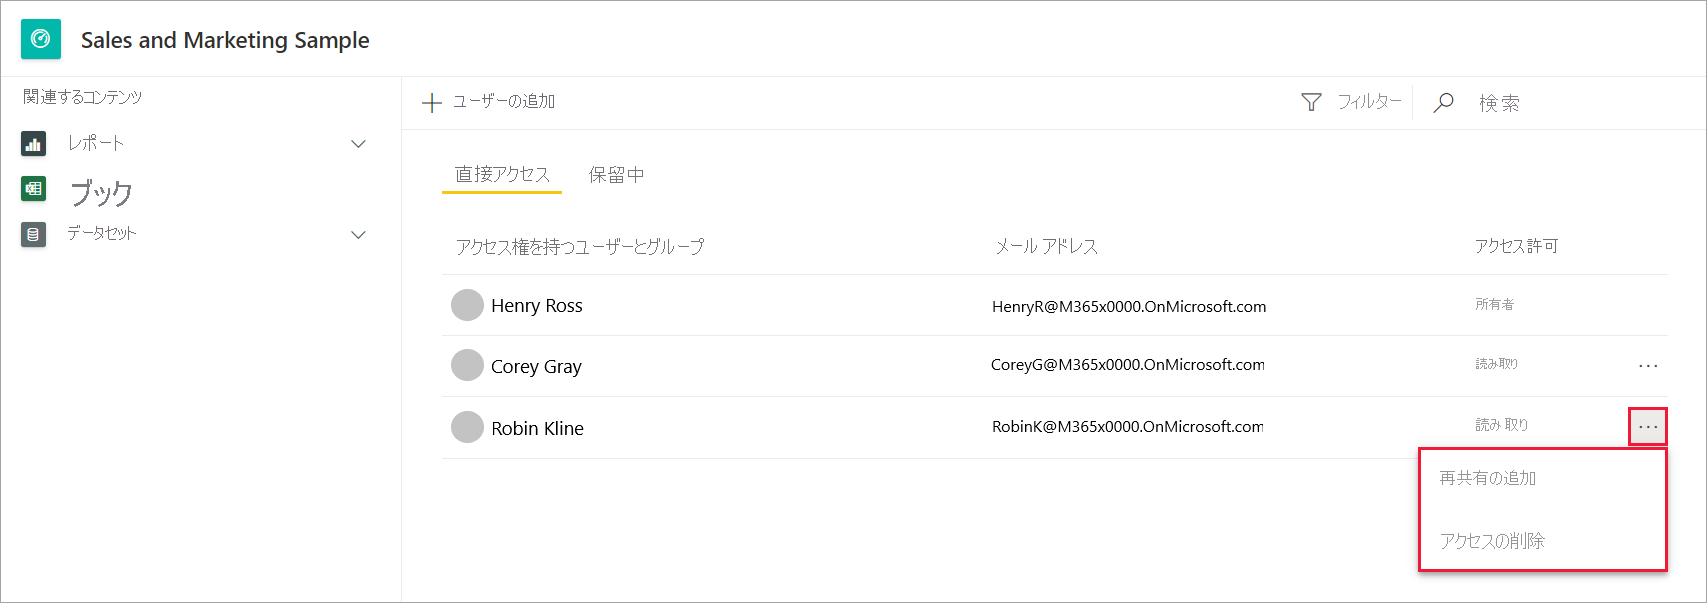
Task: Click email CoreyG@M365x0000.OnMicrosoft.com
Action: point(1128,365)
